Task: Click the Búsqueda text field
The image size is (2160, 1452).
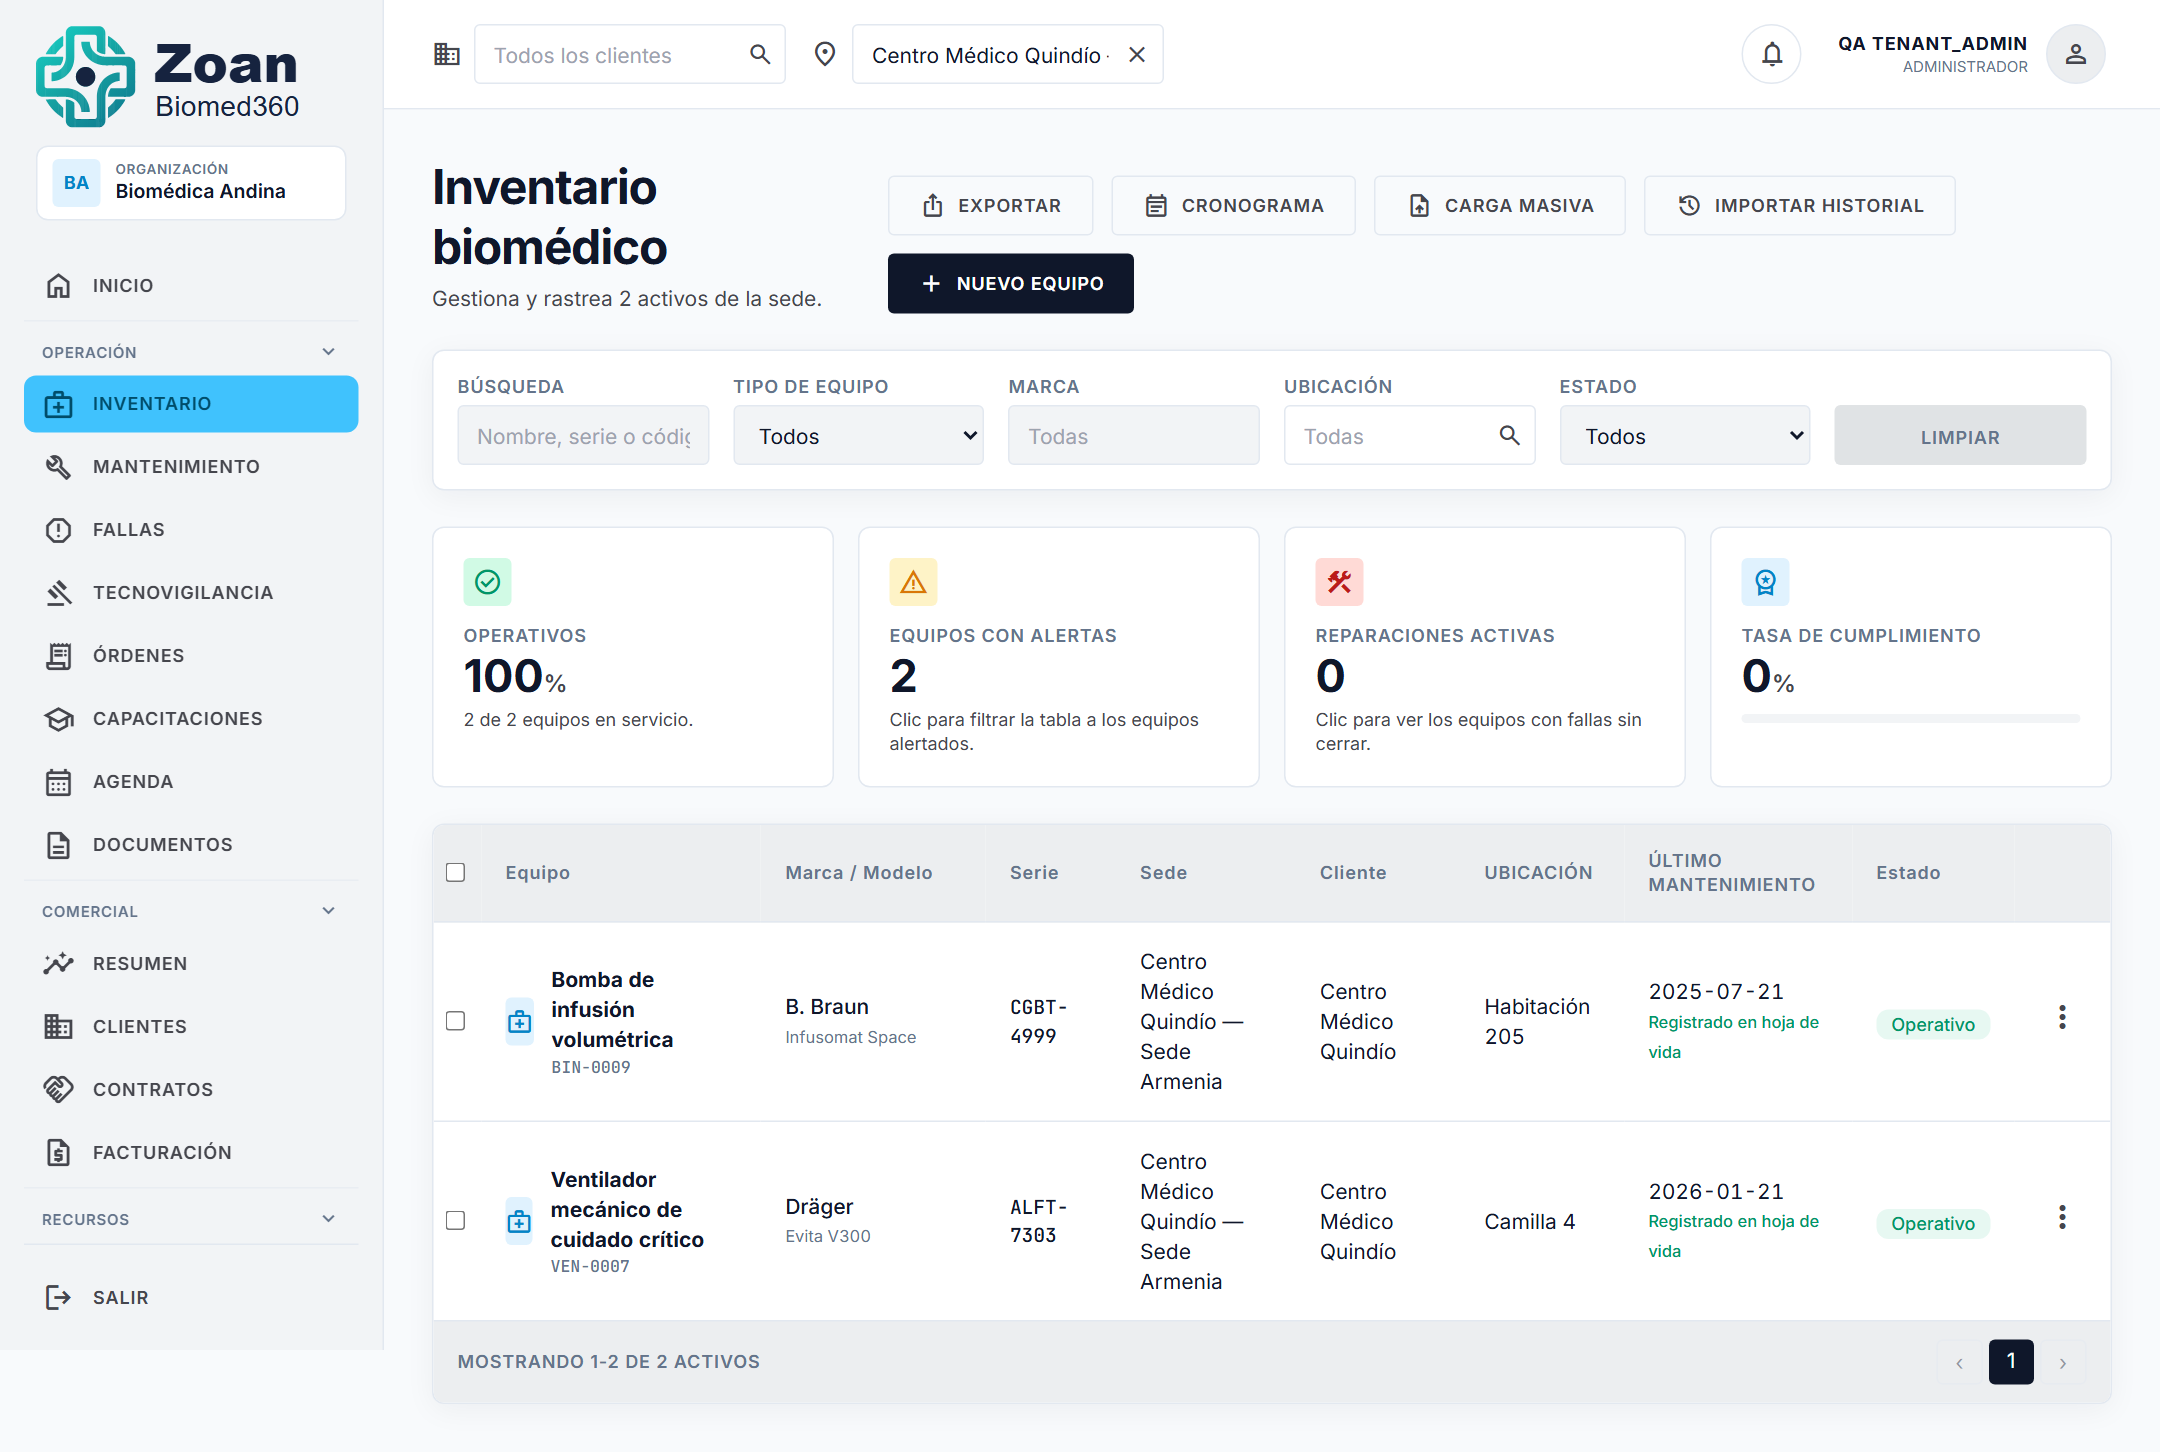Action: (583, 436)
